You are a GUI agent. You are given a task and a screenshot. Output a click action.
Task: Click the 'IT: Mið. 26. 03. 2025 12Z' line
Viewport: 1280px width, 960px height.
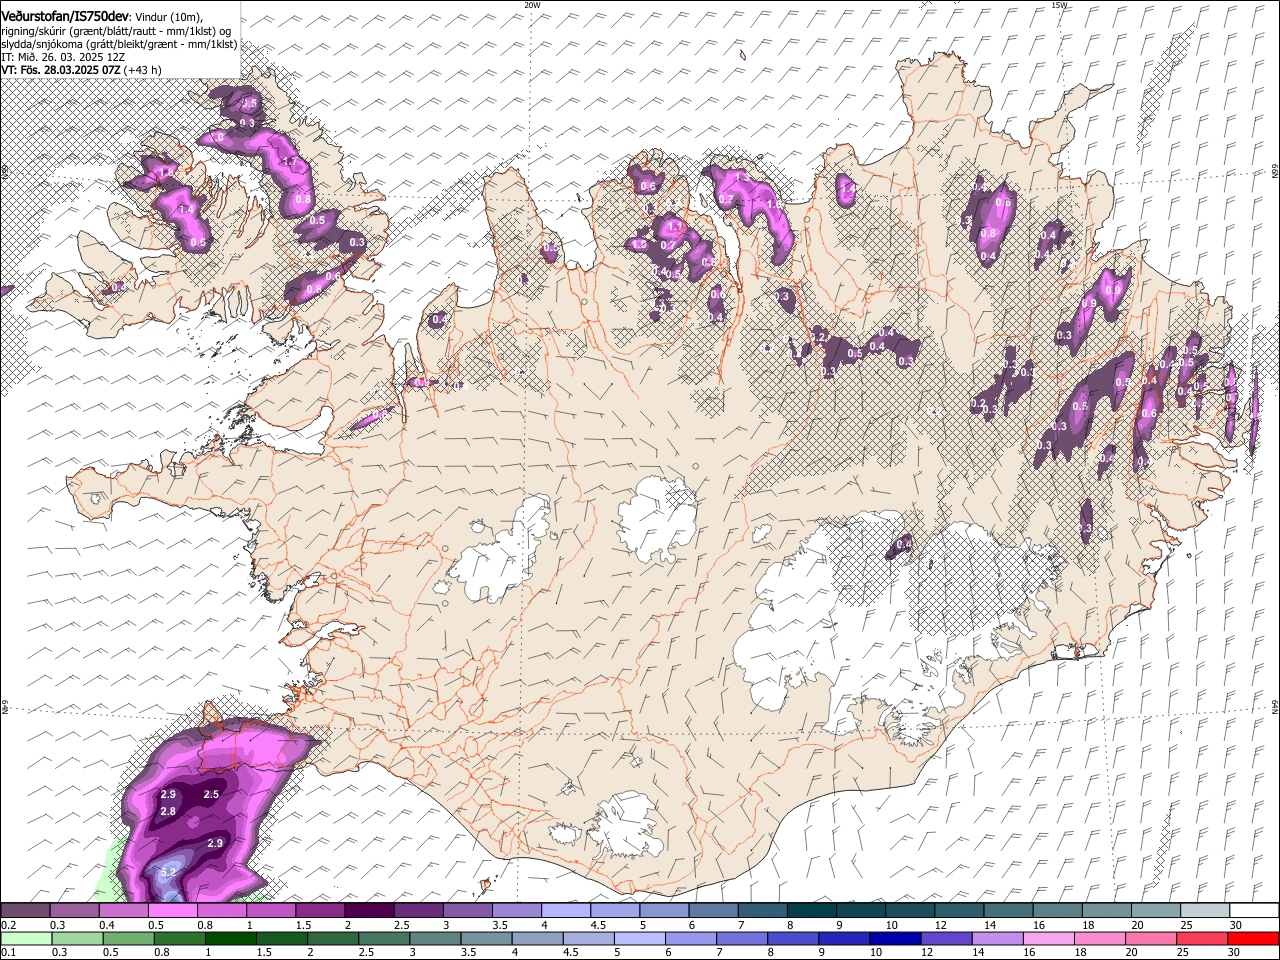[x=62, y=57]
